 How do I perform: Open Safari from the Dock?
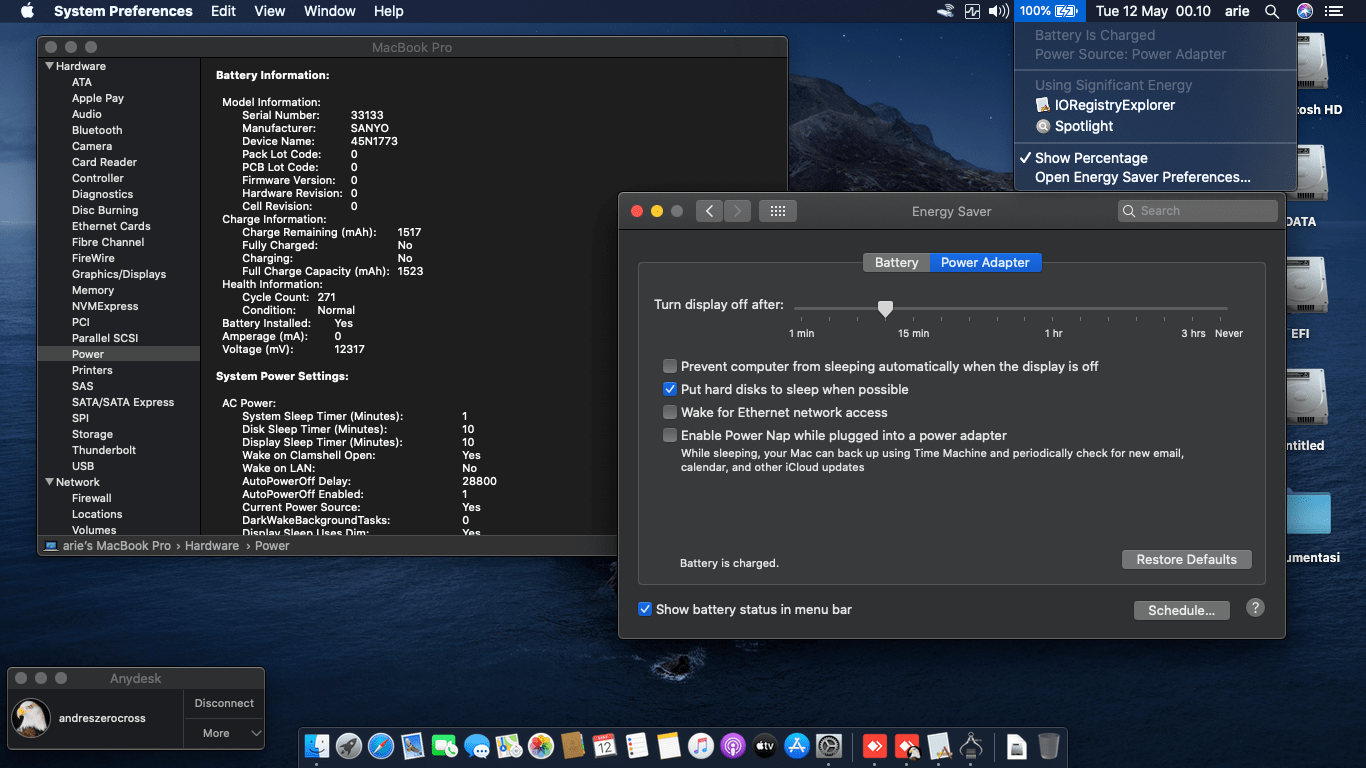pyautogui.click(x=381, y=746)
